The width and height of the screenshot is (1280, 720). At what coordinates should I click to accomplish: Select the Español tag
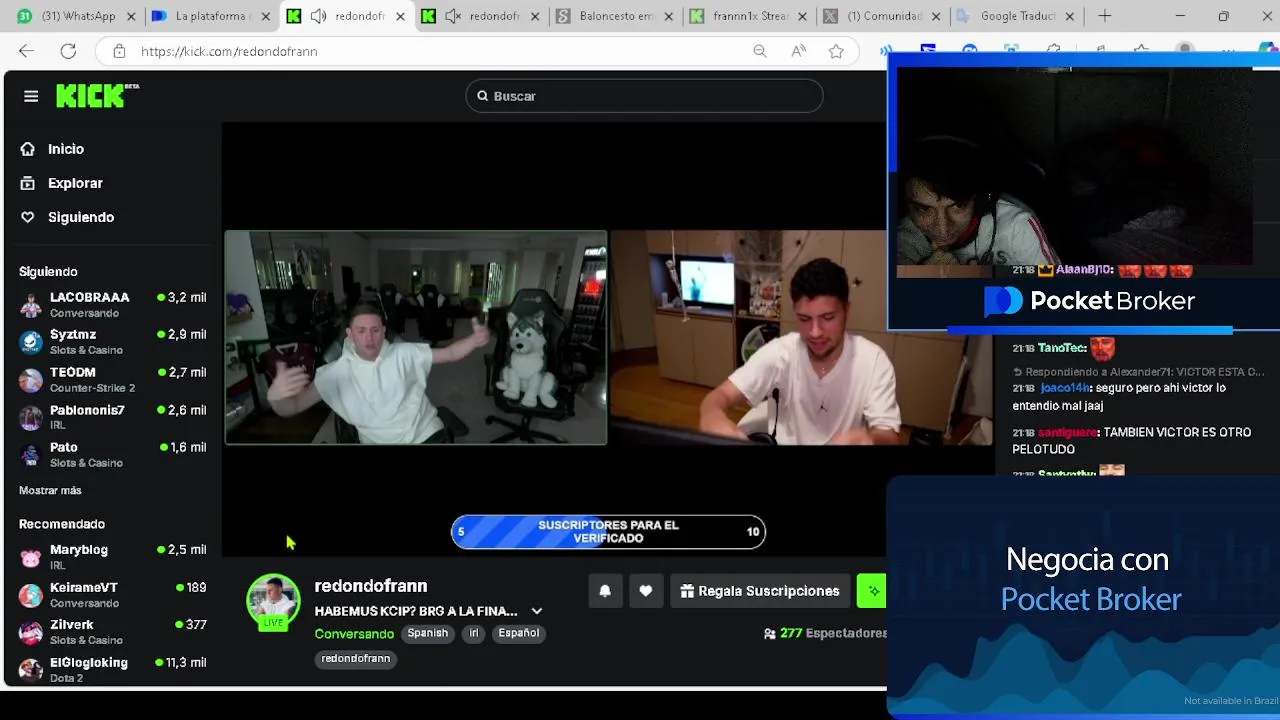click(x=518, y=633)
